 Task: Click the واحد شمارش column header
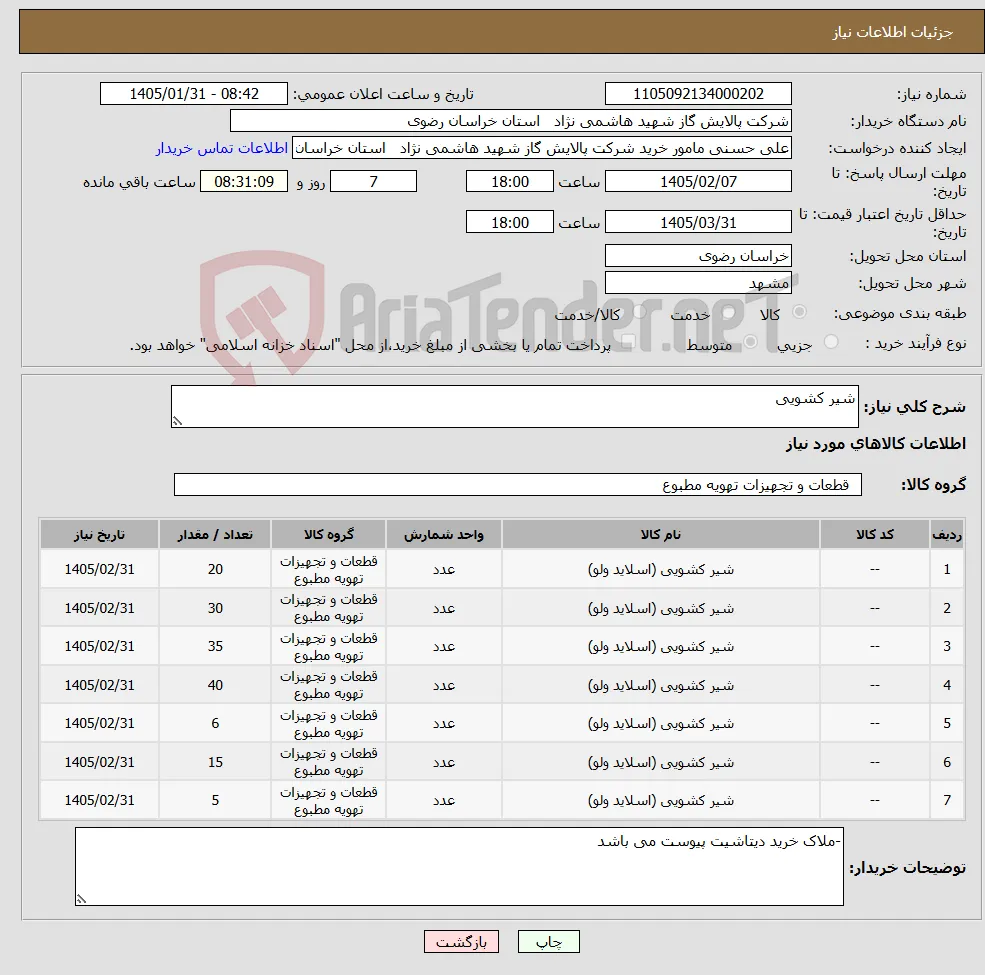click(444, 534)
